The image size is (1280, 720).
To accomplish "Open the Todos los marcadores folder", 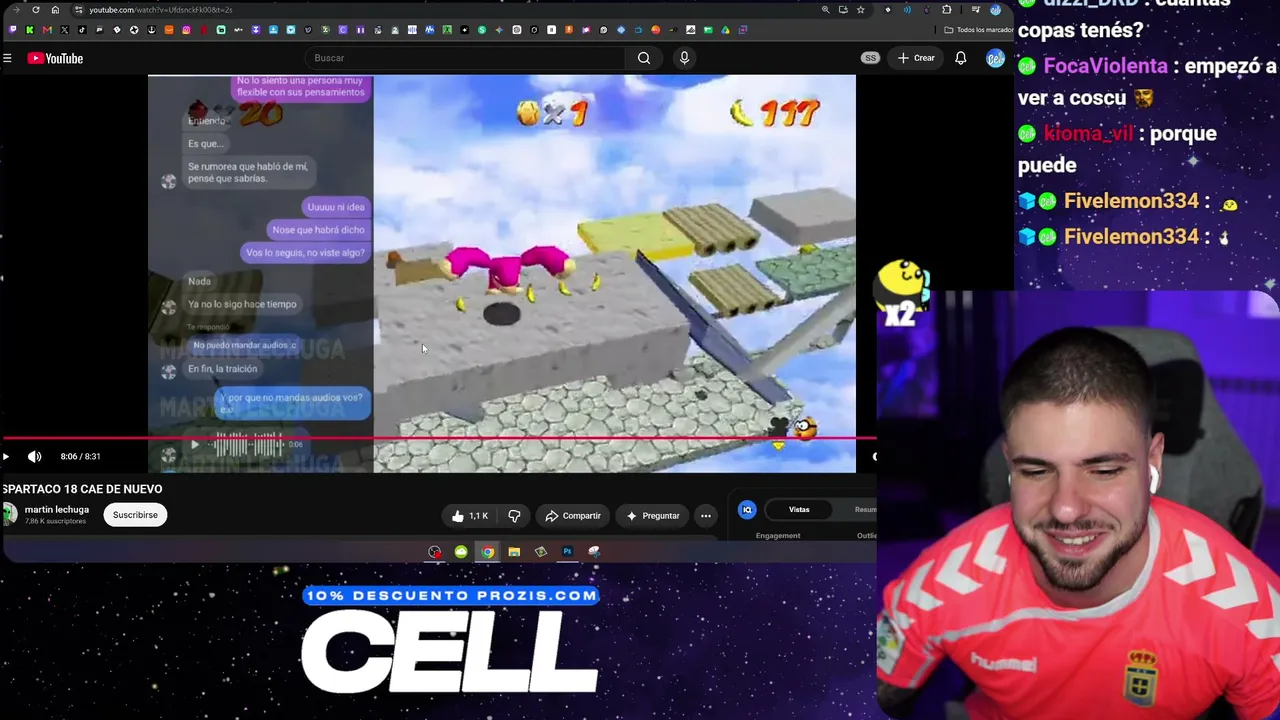I will click(x=978, y=30).
